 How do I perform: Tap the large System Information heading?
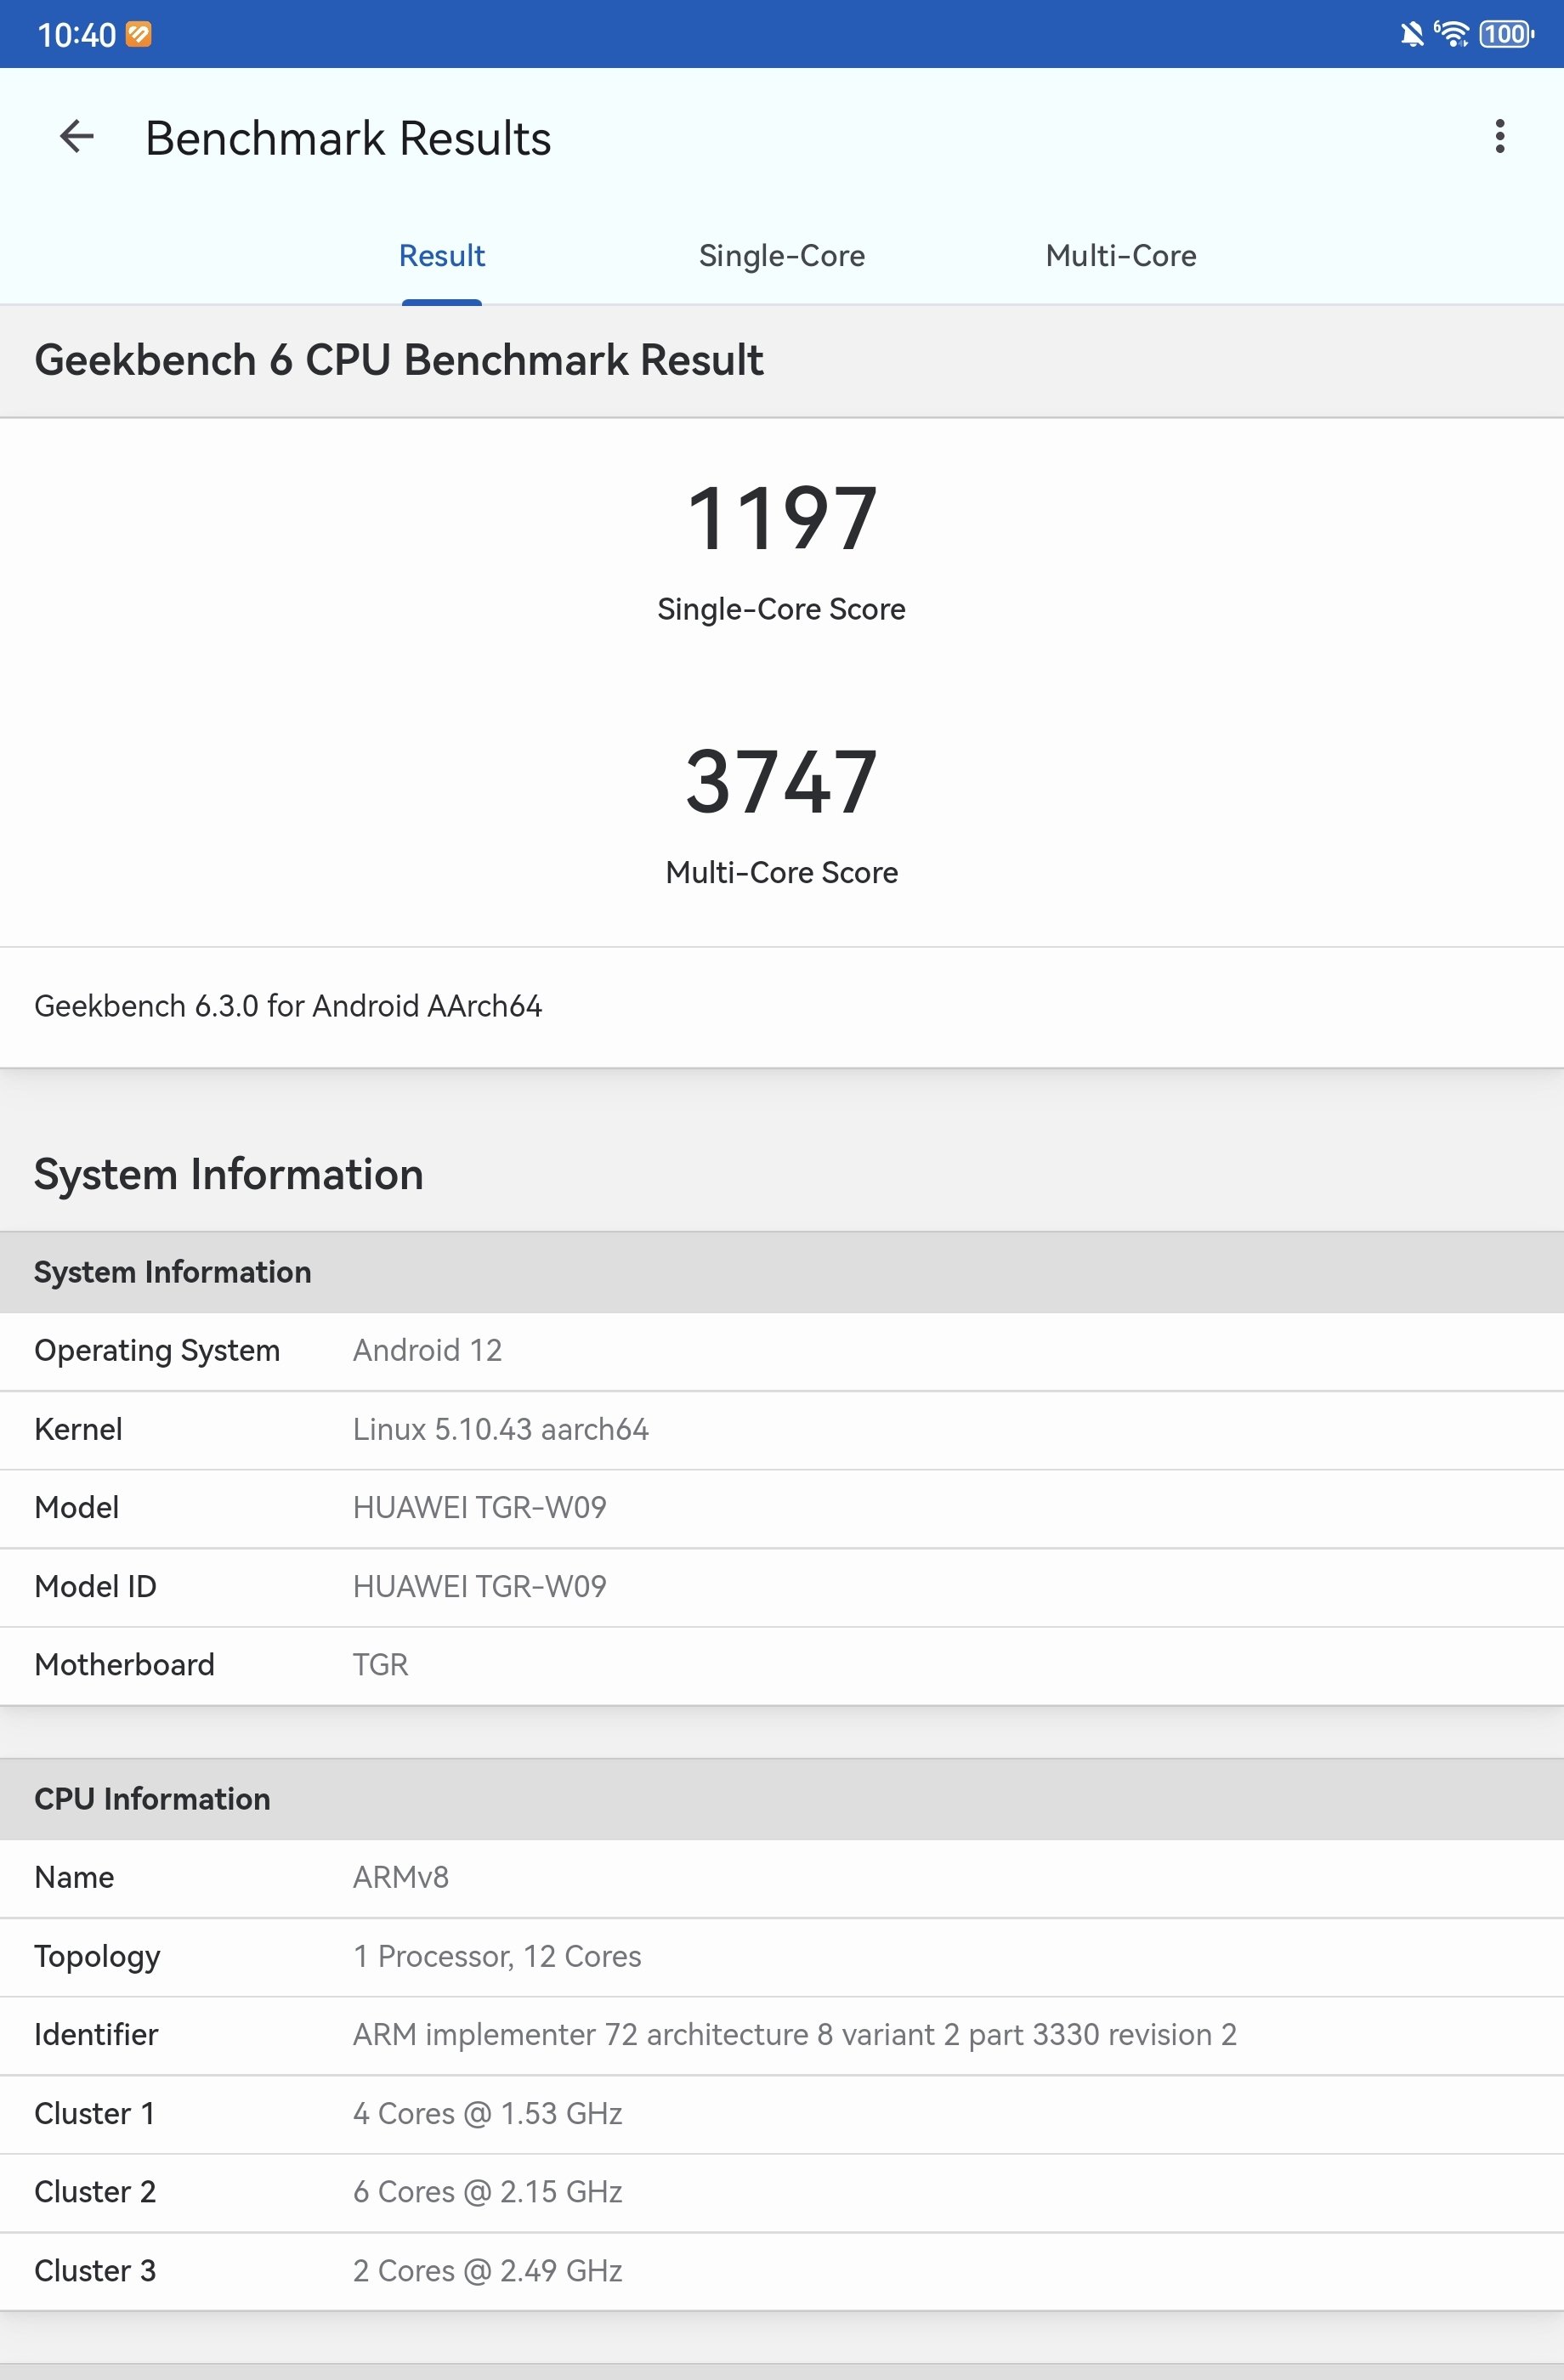pyautogui.click(x=229, y=1174)
